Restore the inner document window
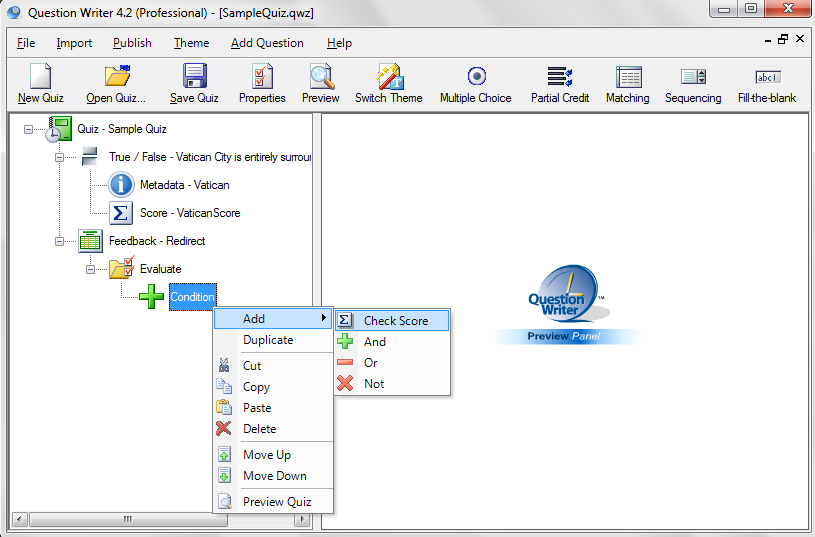This screenshot has height=537, width=815. [x=783, y=40]
